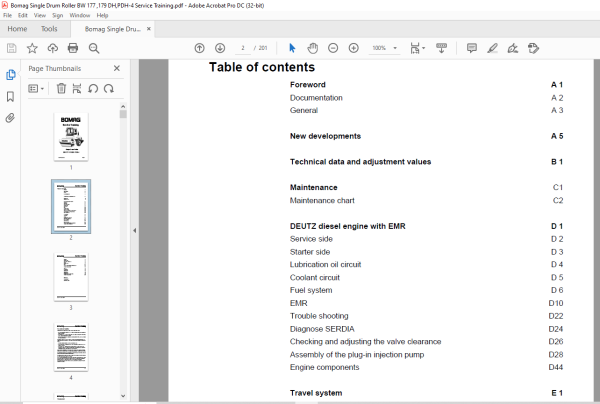Image resolution: width=600 pixels, height=404 pixels.
Task: Select page 2 thumbnail
Action: click(x=71, y=206)
